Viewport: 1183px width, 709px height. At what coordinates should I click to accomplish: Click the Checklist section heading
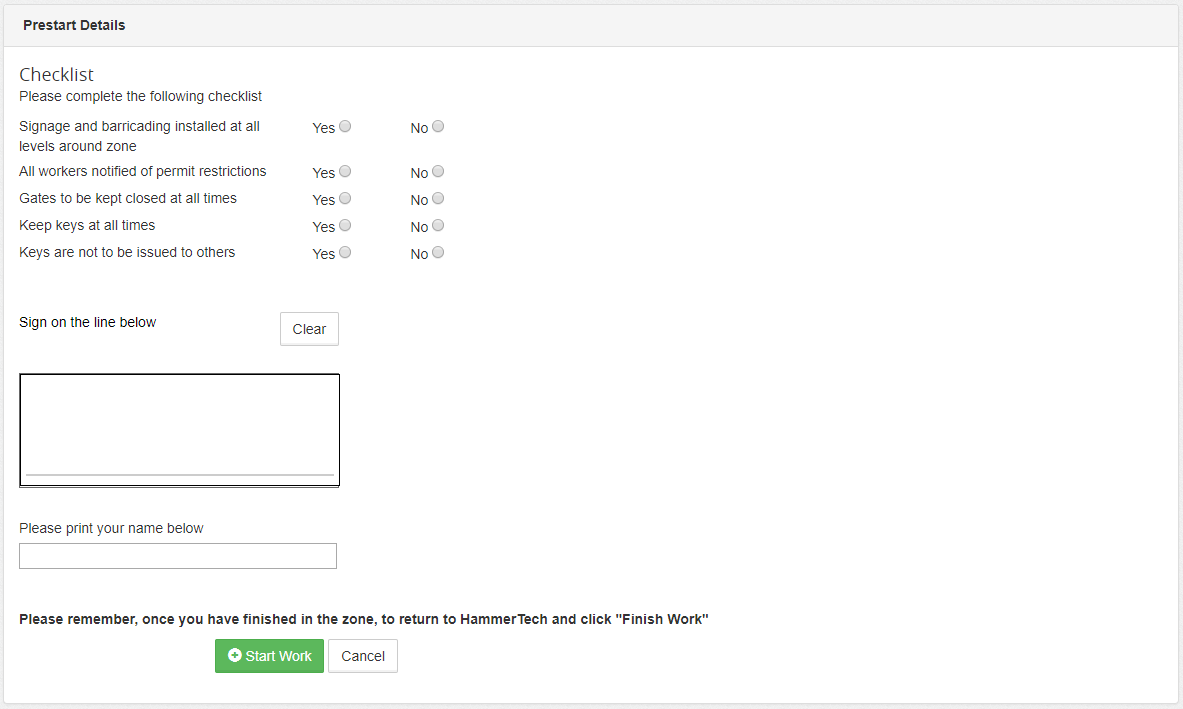click(56, 75)
